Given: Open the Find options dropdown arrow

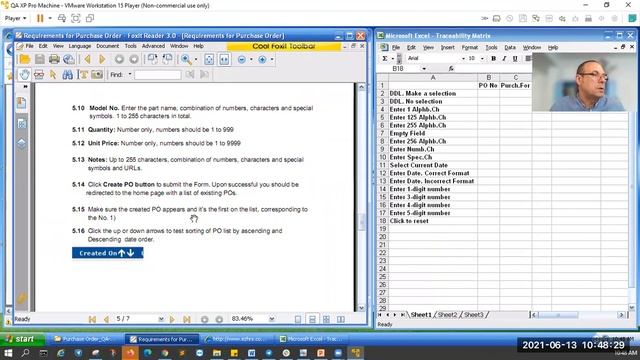Looking at the screenshot, I should (x=130, y=74).
